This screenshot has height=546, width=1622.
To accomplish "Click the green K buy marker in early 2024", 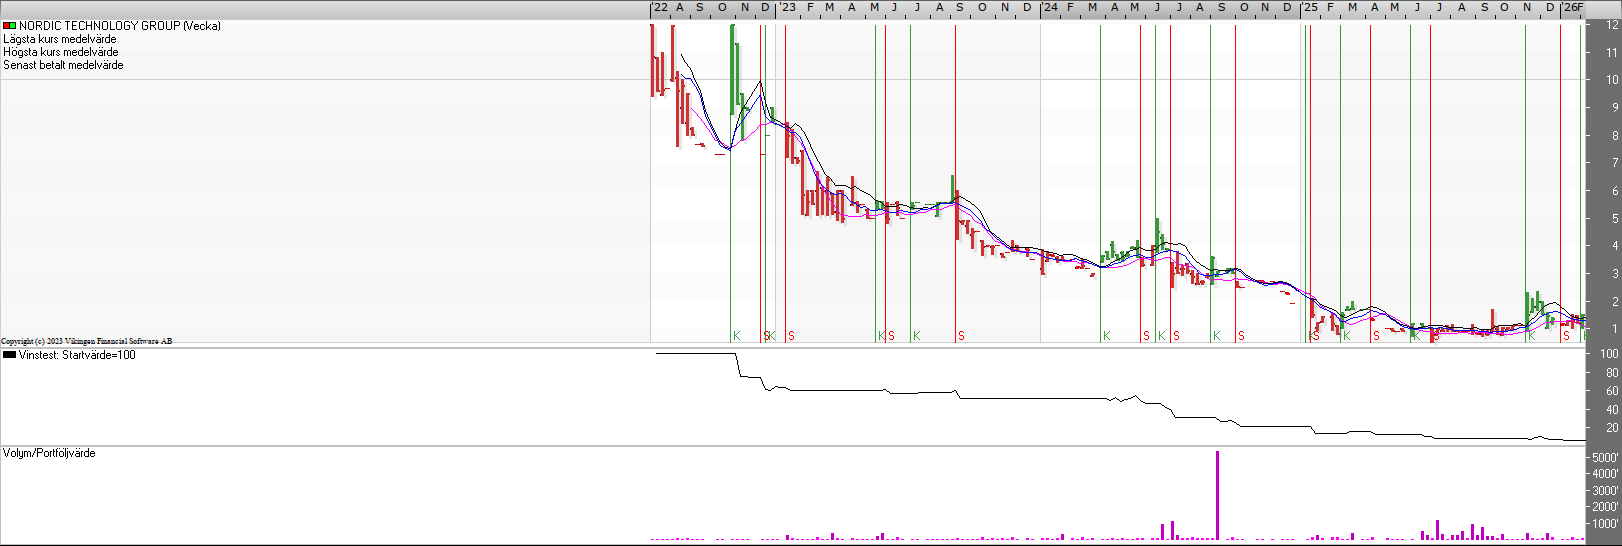I will (1106, 336).
